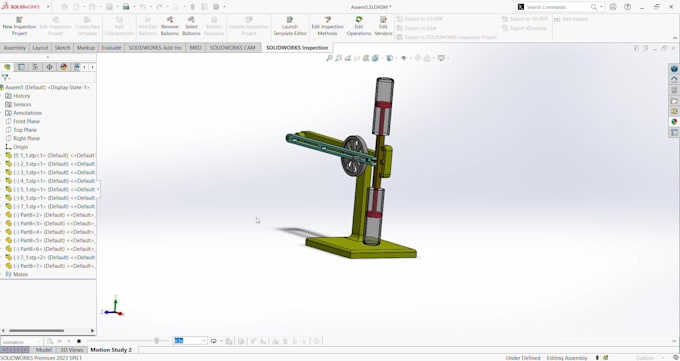Viewport: 680px width, 361px height.
Task: Stop the motion study playback
Action: pos(79,341)
